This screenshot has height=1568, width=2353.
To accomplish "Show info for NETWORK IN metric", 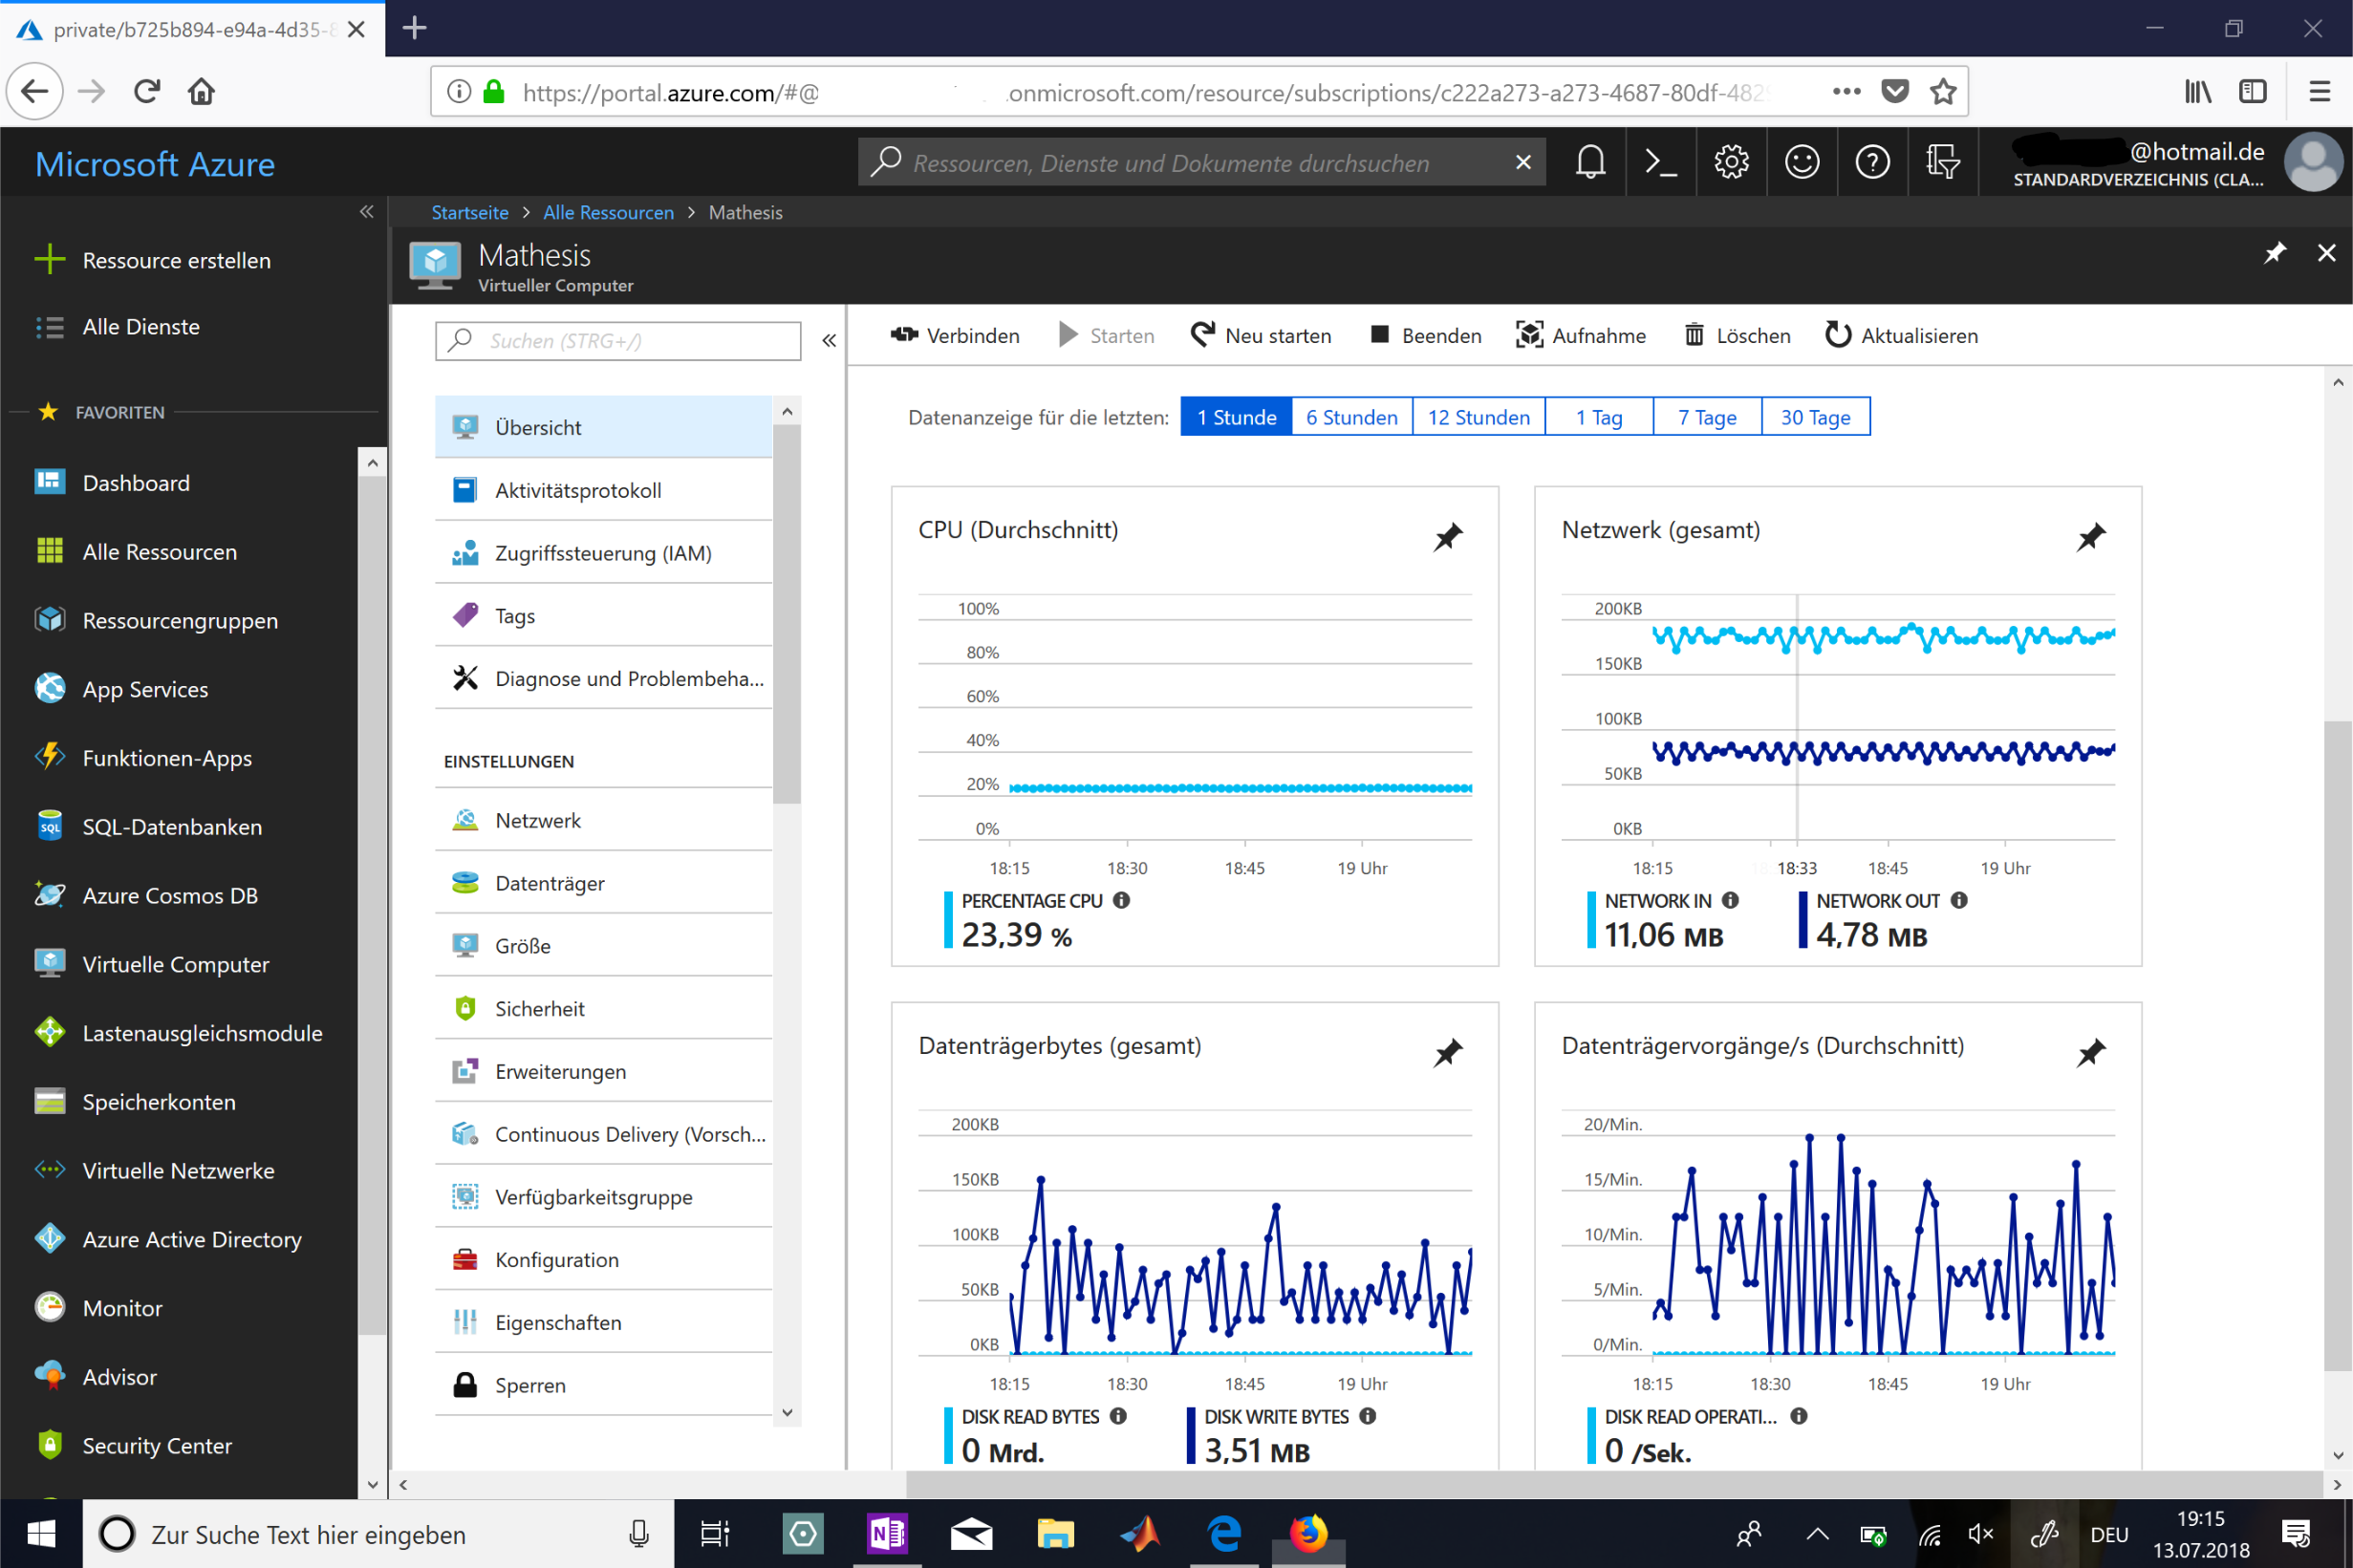I will 1730,900.
